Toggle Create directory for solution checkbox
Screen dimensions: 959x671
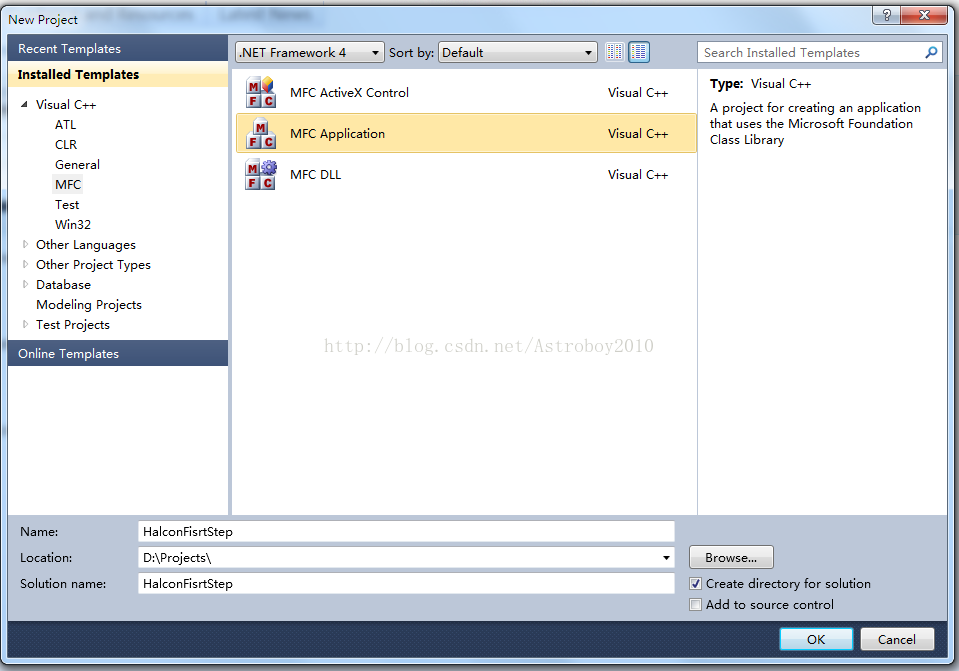tap(695, 584)
